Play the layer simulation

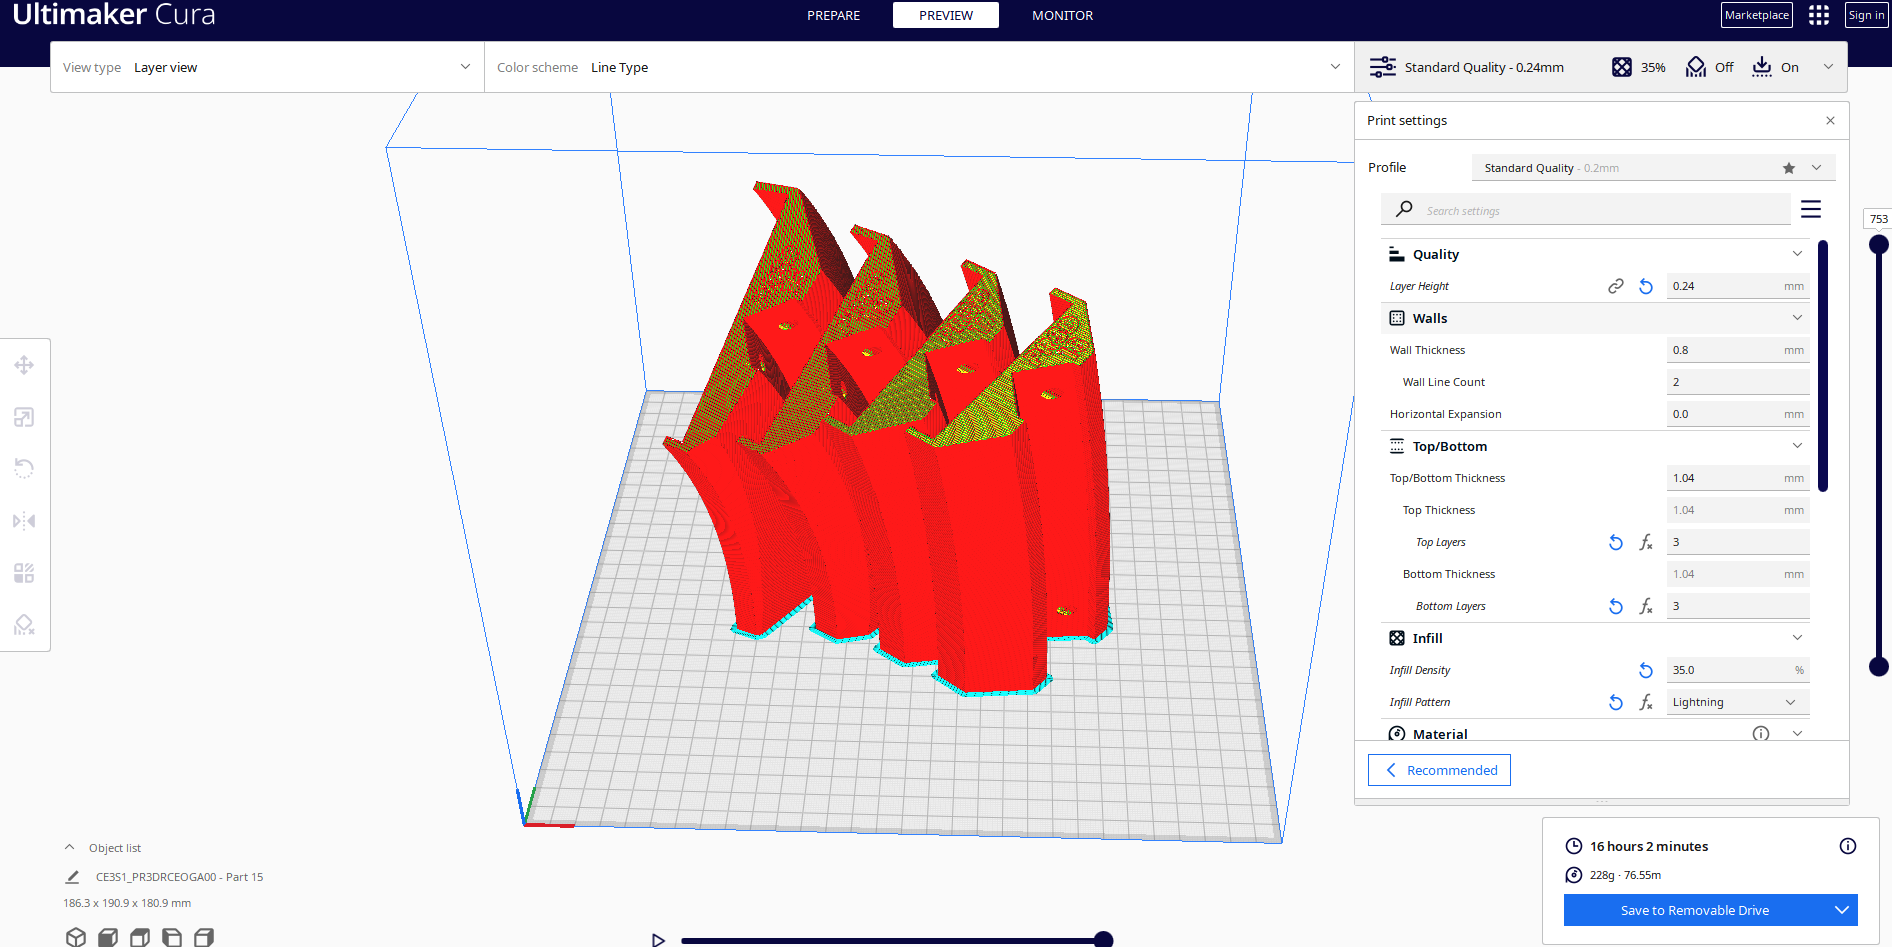tap(658, 940)
